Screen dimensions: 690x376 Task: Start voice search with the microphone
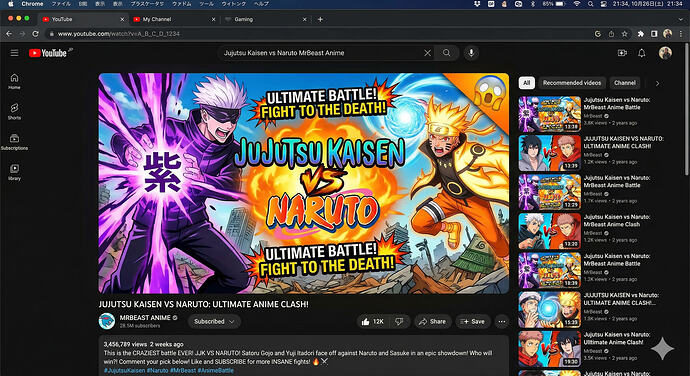[471, 53]
